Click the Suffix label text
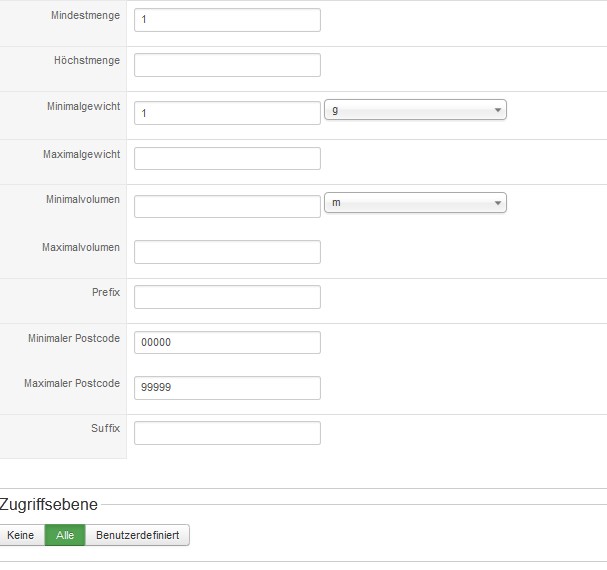The height and width of the screenshot is (570, 607). tap(105, 428)
